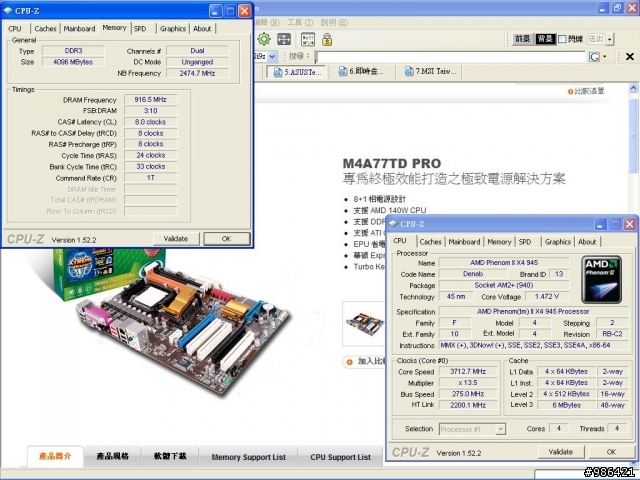Open the 軟體下載 page tab

click(170, 456)
